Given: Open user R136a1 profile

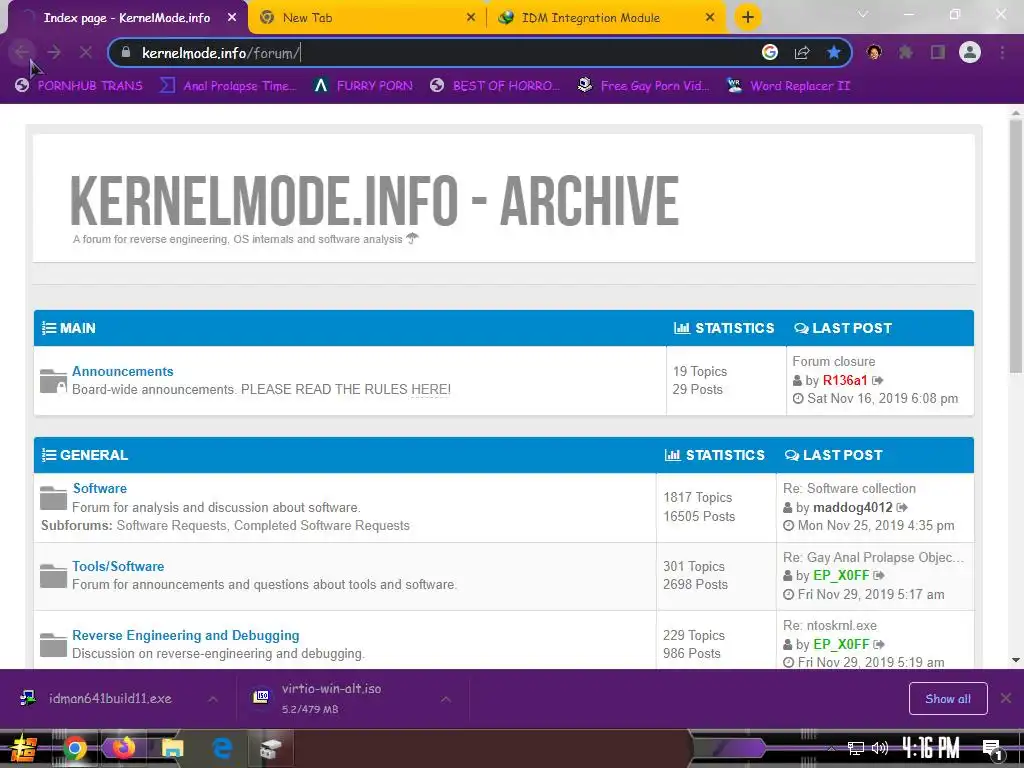Looking at the screenshot, I should tap(845, 380).
